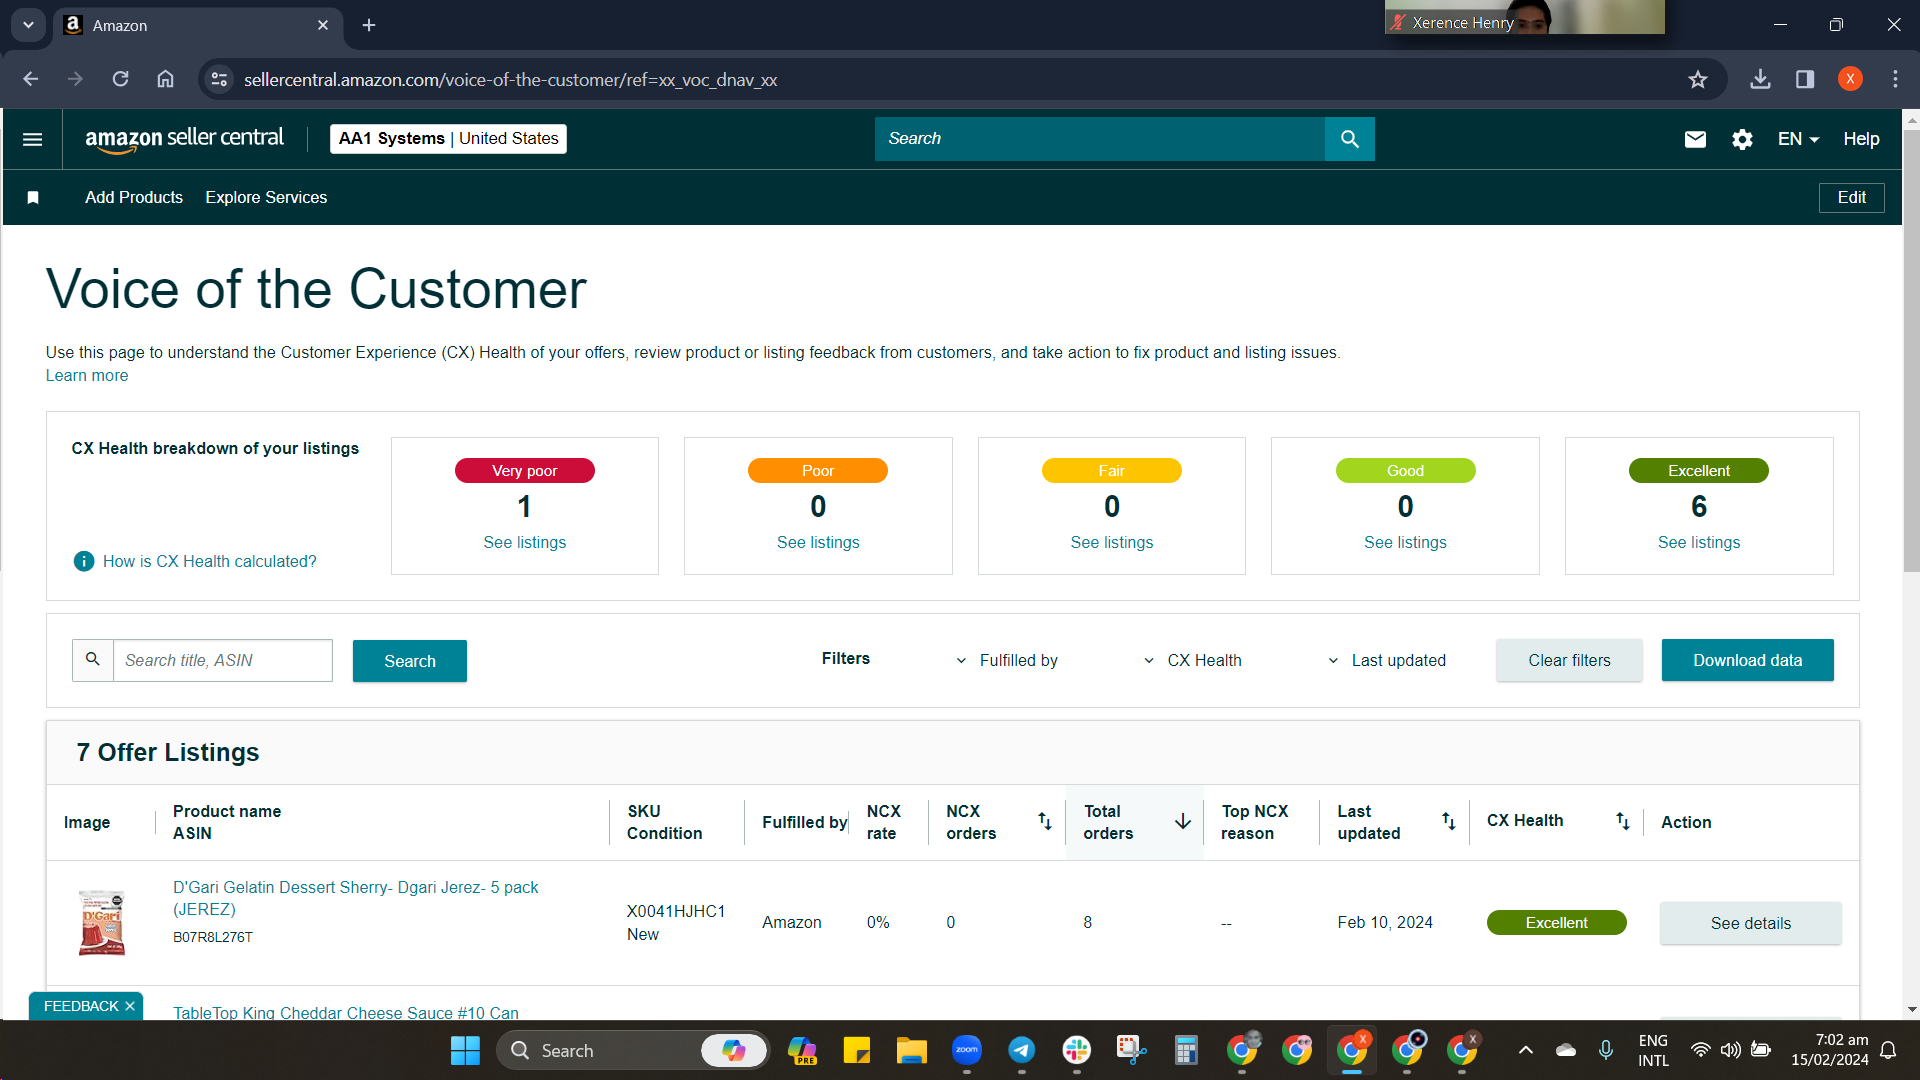Viewport: 1920px width, 1080px height.
Task: See listings under Fair
Action: [1111, 542]
